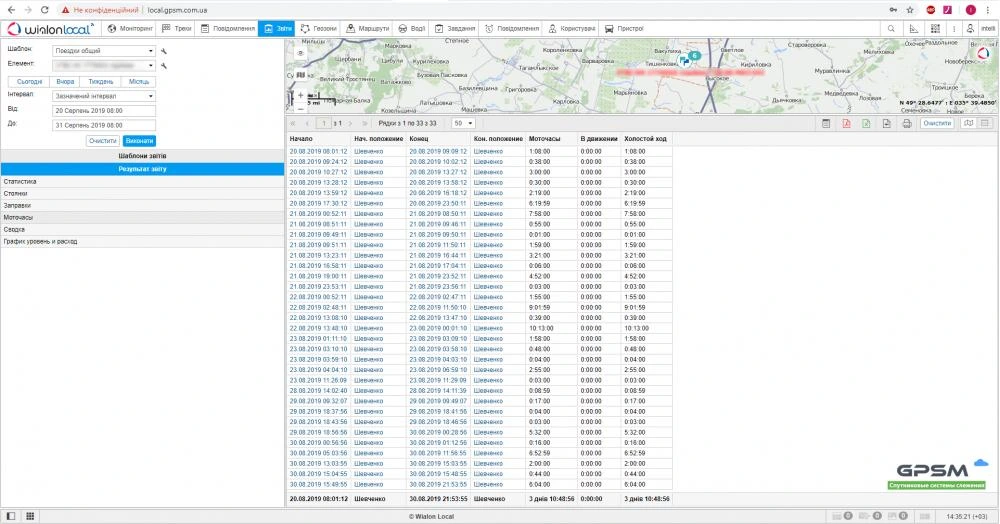Open the Шаблон dropdown
The image size is (1000, 524).
(x=105, y=49)
